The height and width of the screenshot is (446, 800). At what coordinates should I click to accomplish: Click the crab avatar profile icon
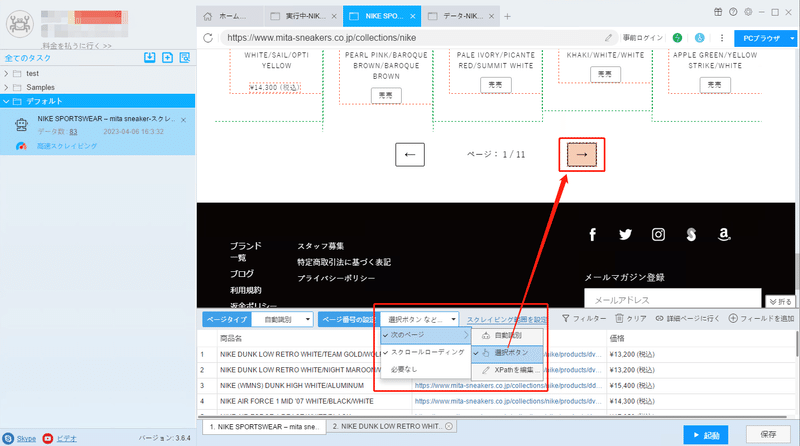click(20, 23)
